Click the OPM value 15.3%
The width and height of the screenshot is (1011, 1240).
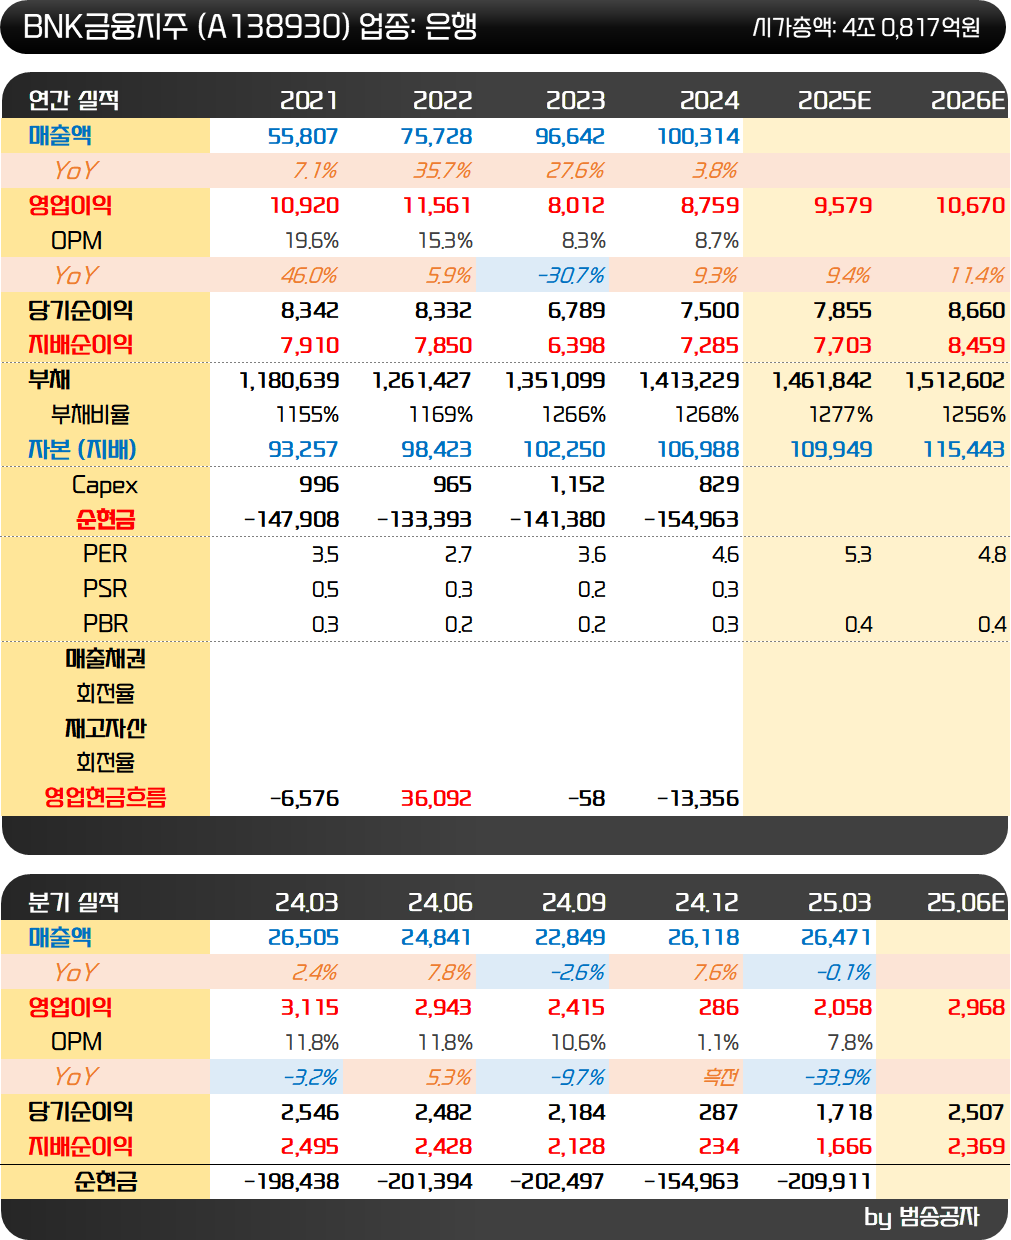(x=445, y=241)
